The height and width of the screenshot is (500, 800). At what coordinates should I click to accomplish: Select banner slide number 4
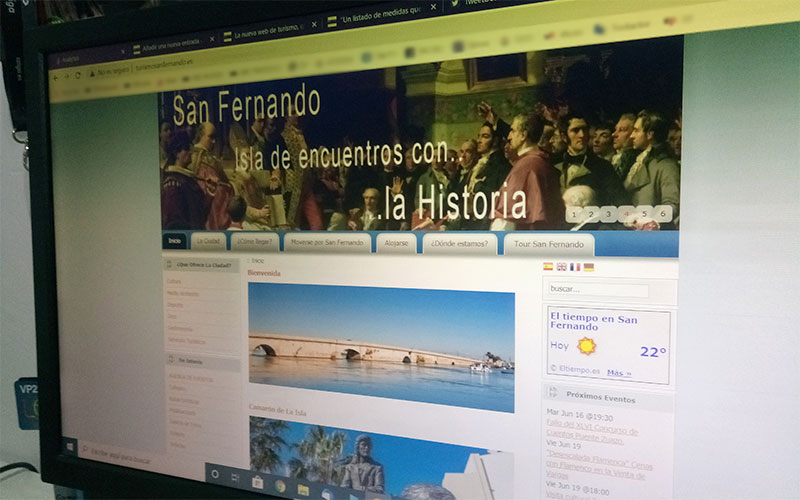(x=626, y=214)
